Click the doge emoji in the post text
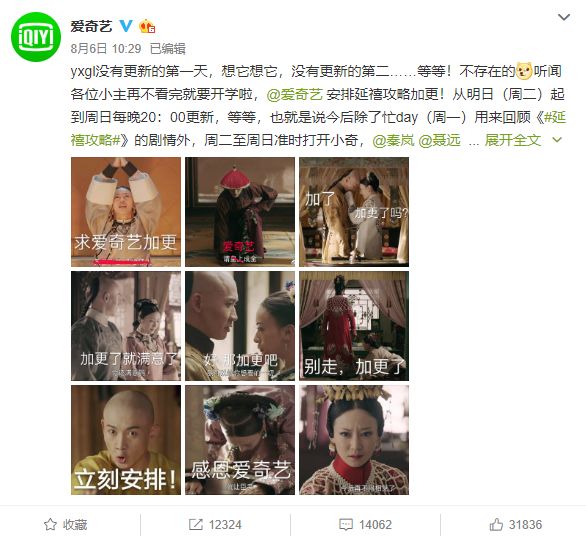 point(524,71)
